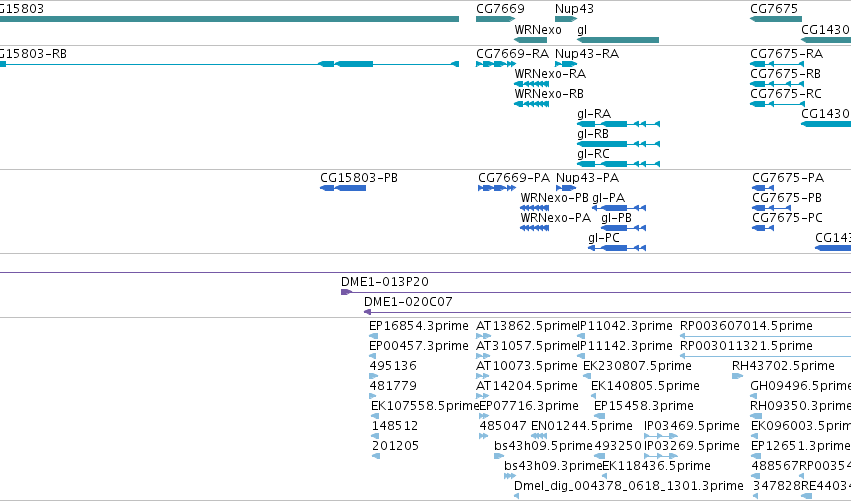The height and width of the screenshot is (501, 851).
Task: Click the EP07716.3prime EST label
Action: [x=529, y=407]
